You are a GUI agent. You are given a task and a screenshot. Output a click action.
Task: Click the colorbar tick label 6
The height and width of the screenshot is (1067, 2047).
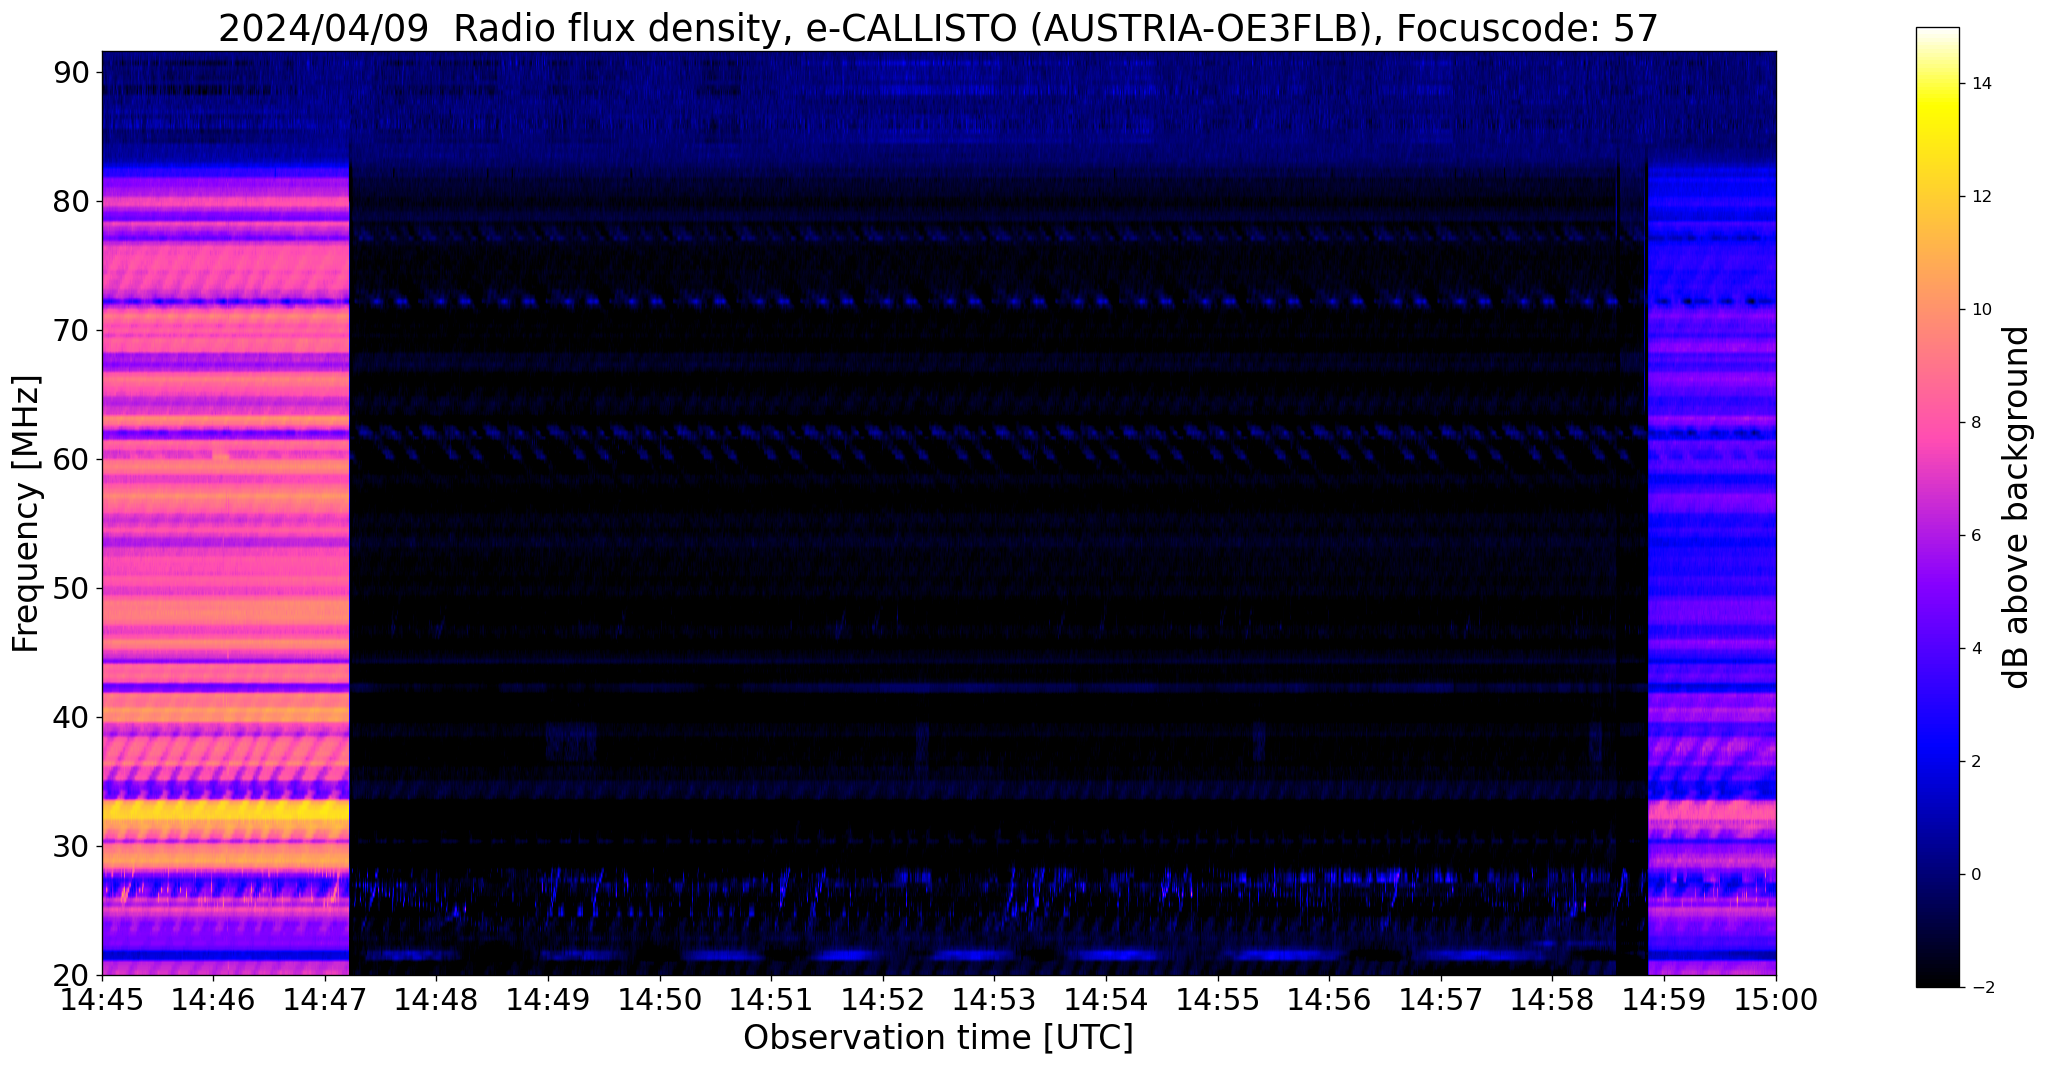1975,536
